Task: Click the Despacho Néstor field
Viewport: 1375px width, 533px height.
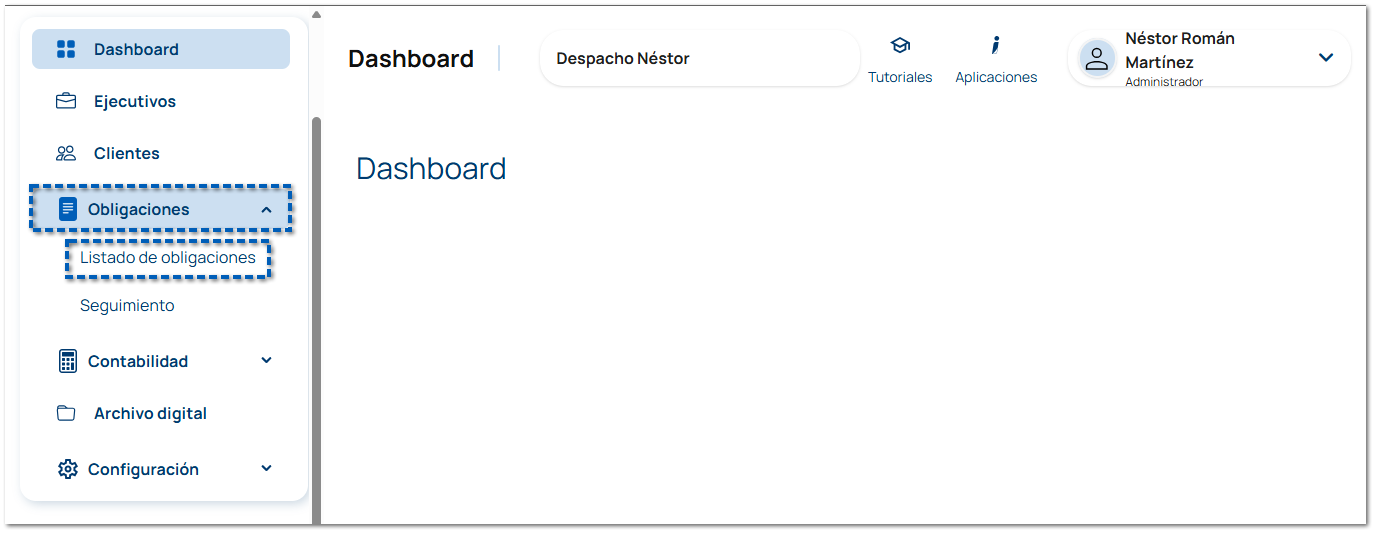Action: [699, 59]
